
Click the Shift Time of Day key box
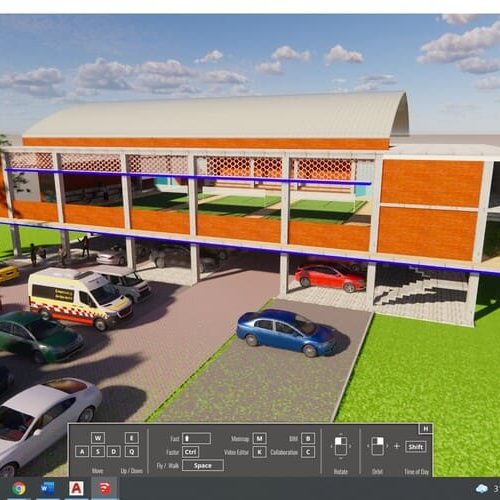(416, 447)
